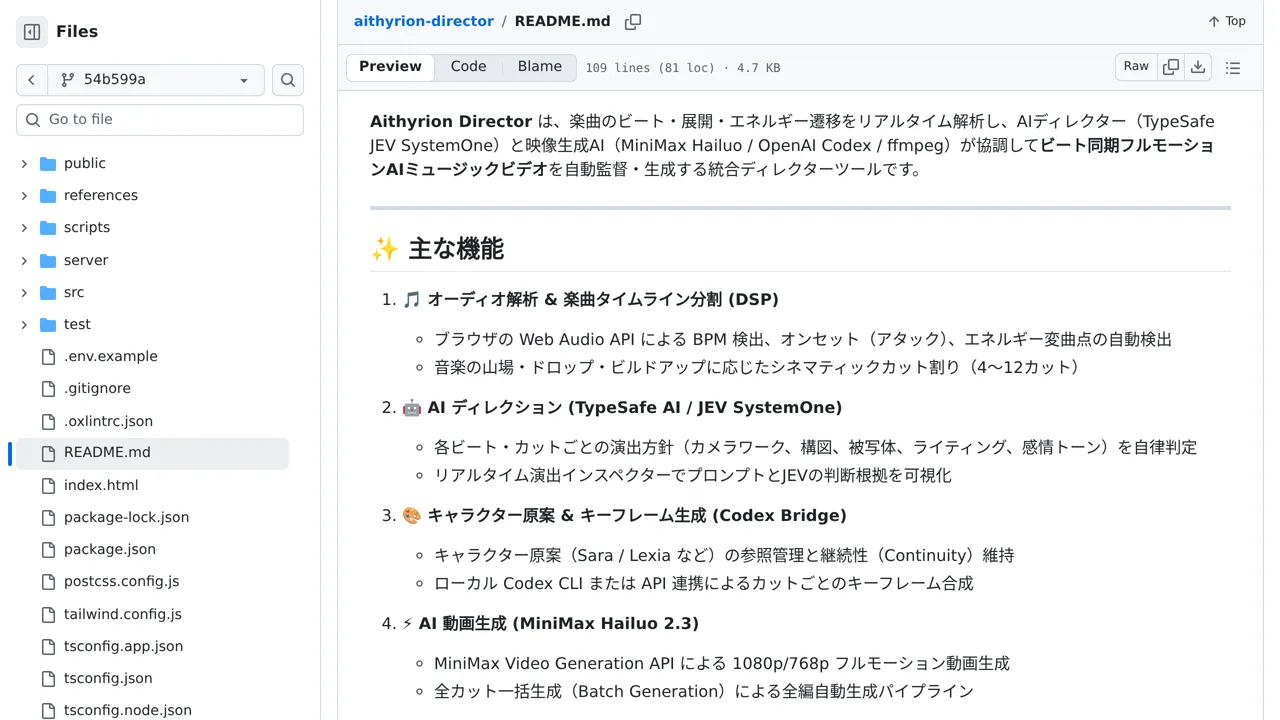Go back using the left arrow button
Screen dimensions: 1280x720
pos(32,80)
